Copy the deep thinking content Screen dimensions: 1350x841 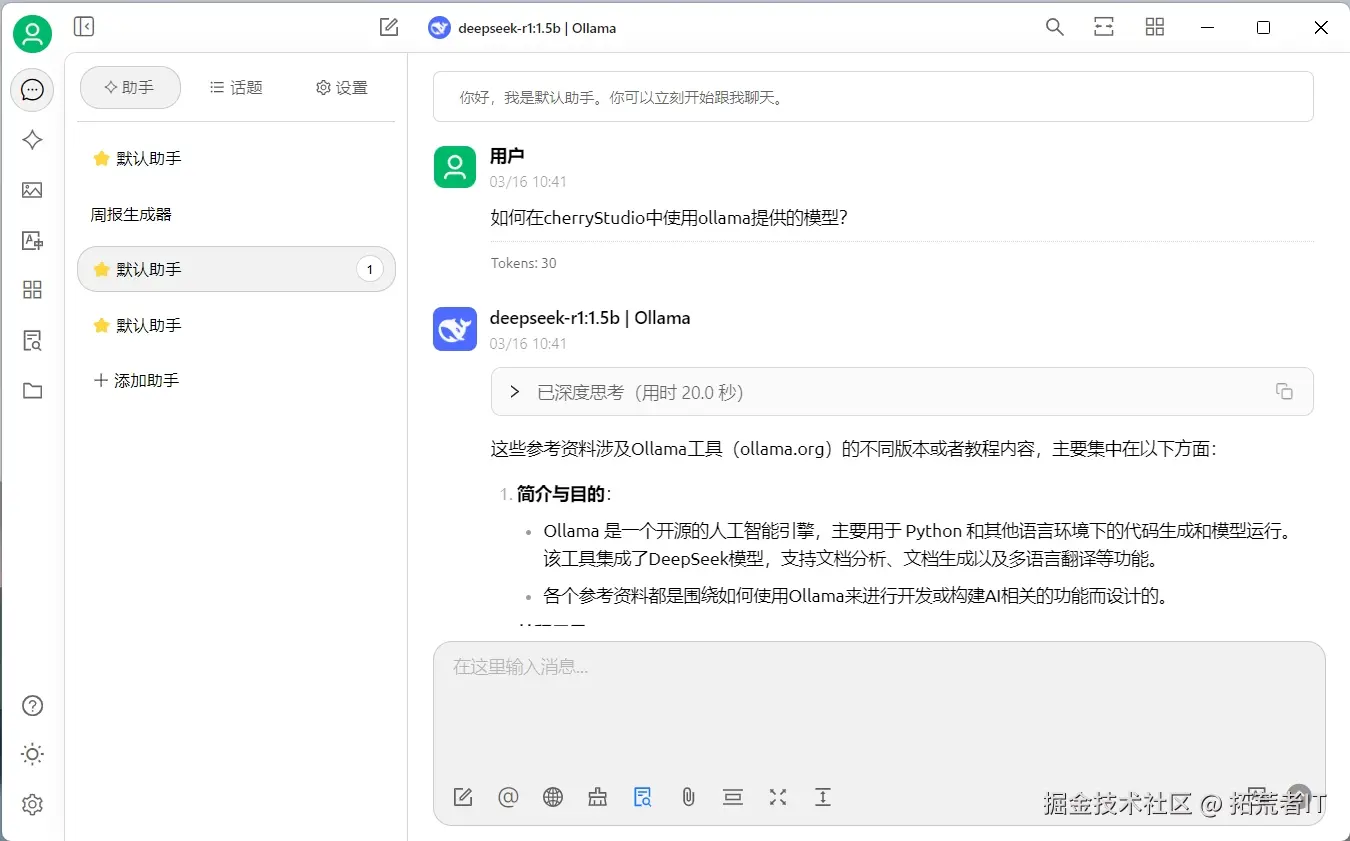coord(1284,391)
